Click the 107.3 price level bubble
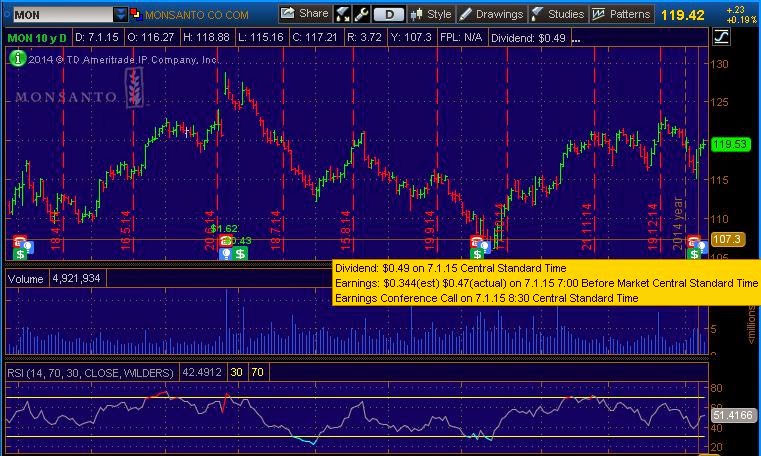Viewport: 761px width, 456px height. point(727,239)
